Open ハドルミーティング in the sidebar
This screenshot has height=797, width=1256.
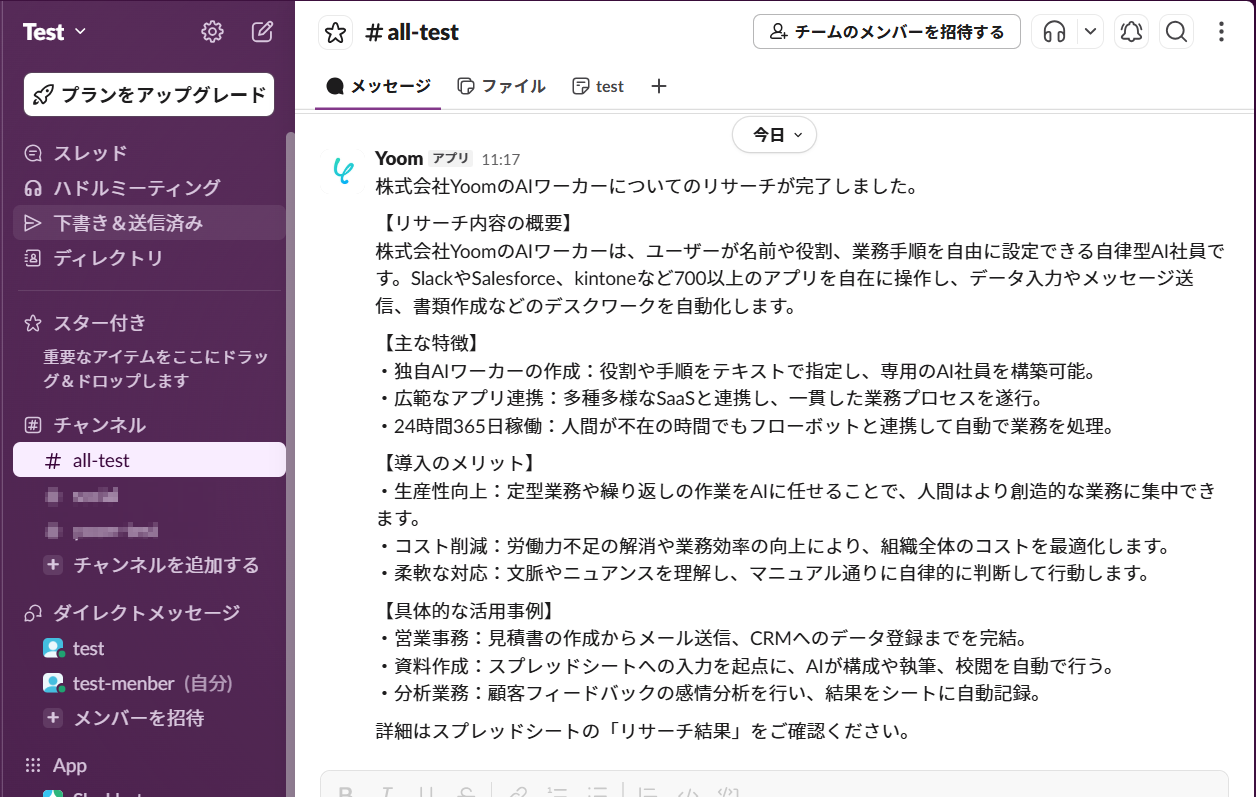149,188
